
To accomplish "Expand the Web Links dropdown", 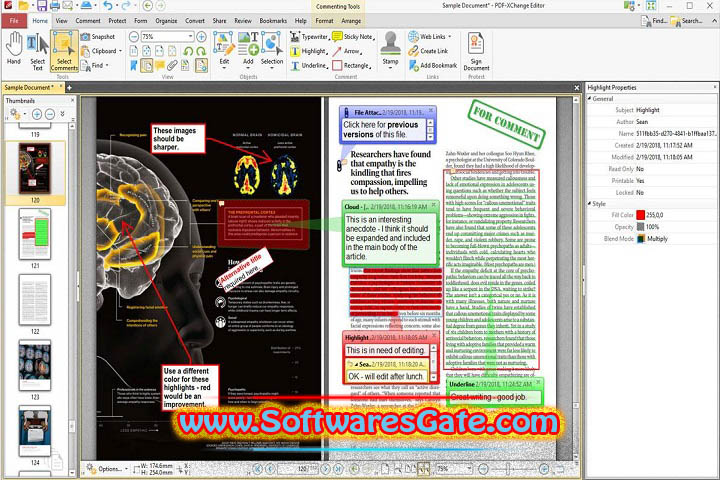I will pyautogui.click(x=450, y=37).
